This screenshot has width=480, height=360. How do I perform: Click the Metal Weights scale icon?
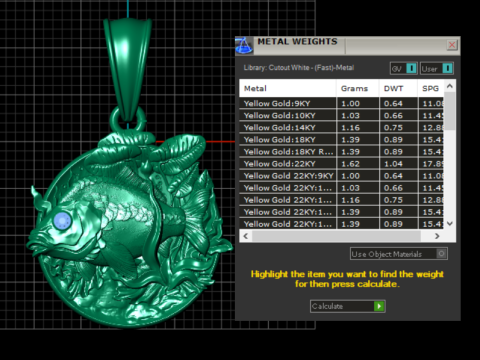244,46
